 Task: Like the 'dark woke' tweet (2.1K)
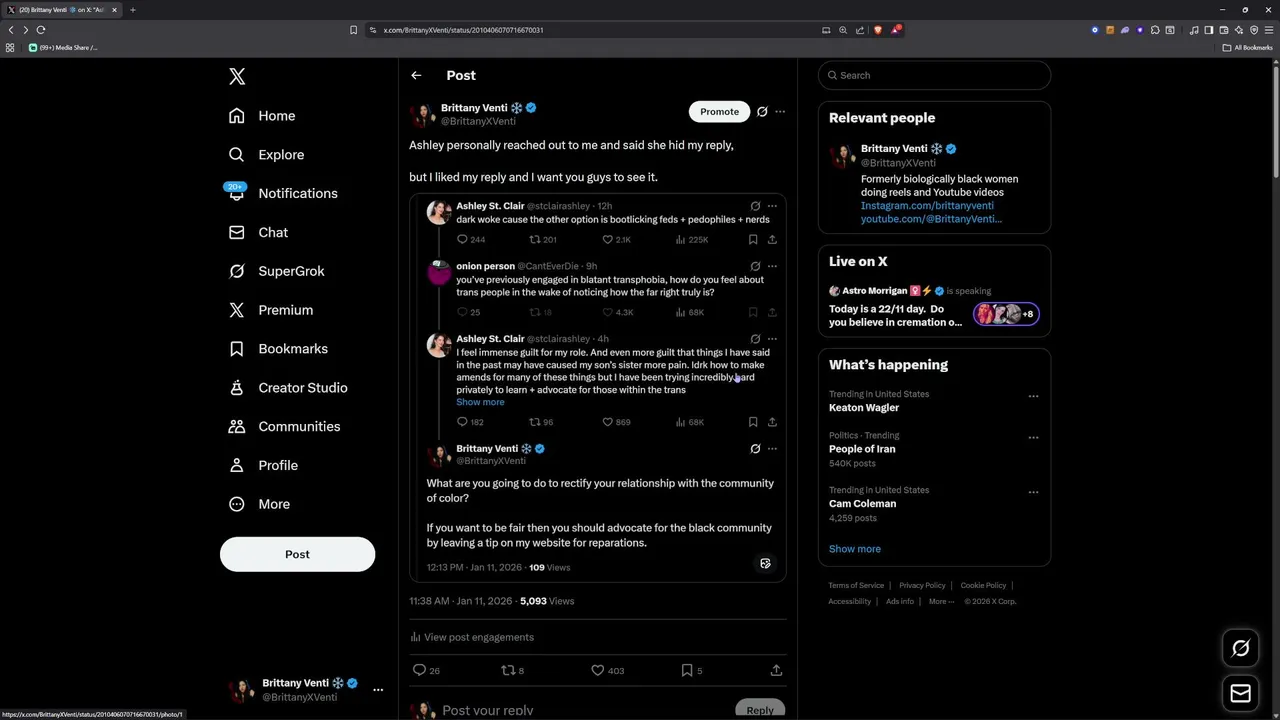616,240
